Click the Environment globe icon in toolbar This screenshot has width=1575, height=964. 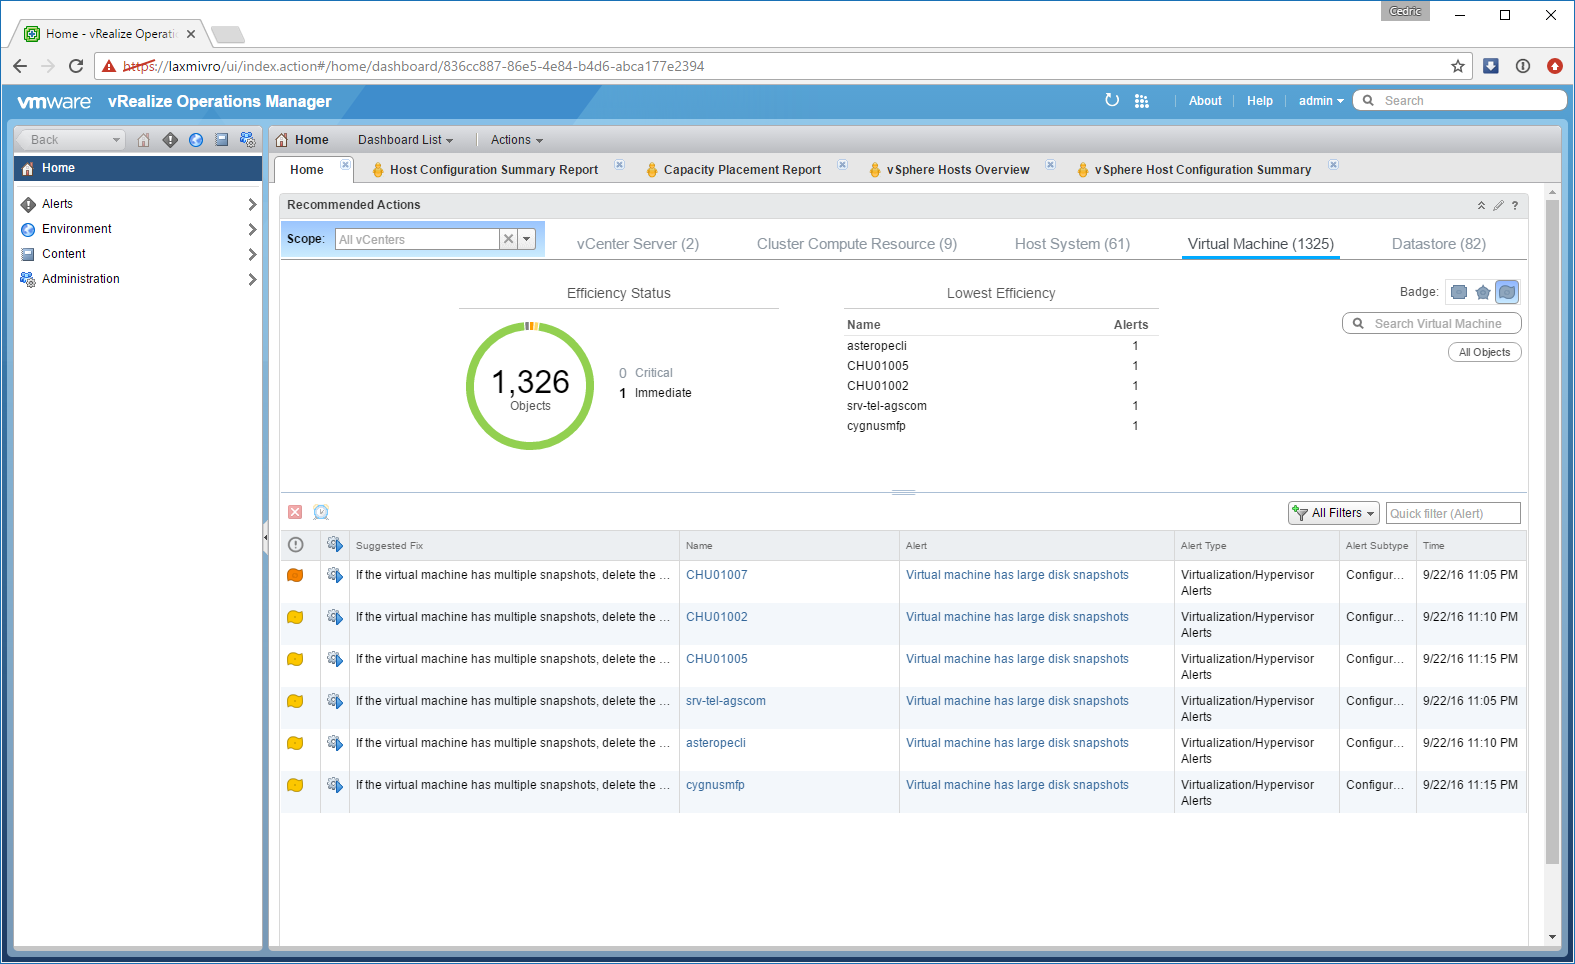tap(196, 140)
